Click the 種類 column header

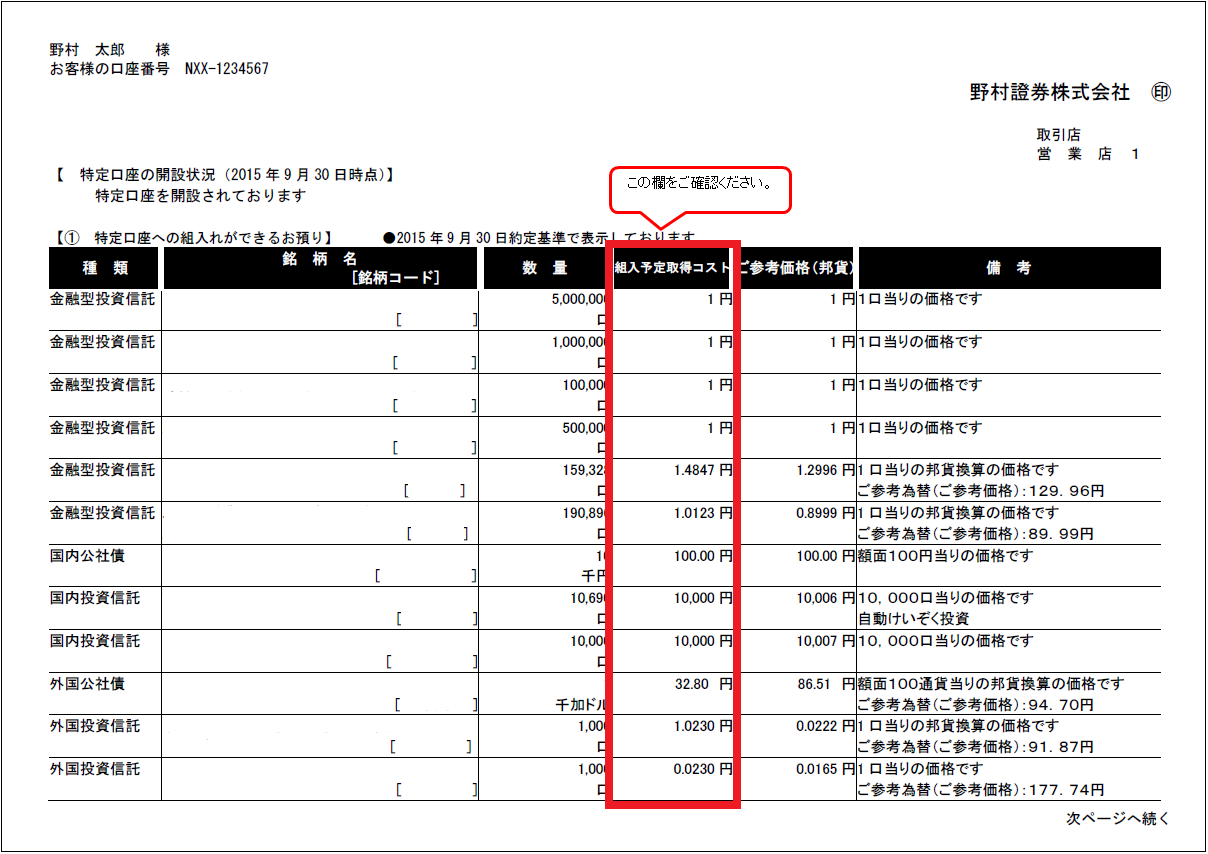point(104,268)
